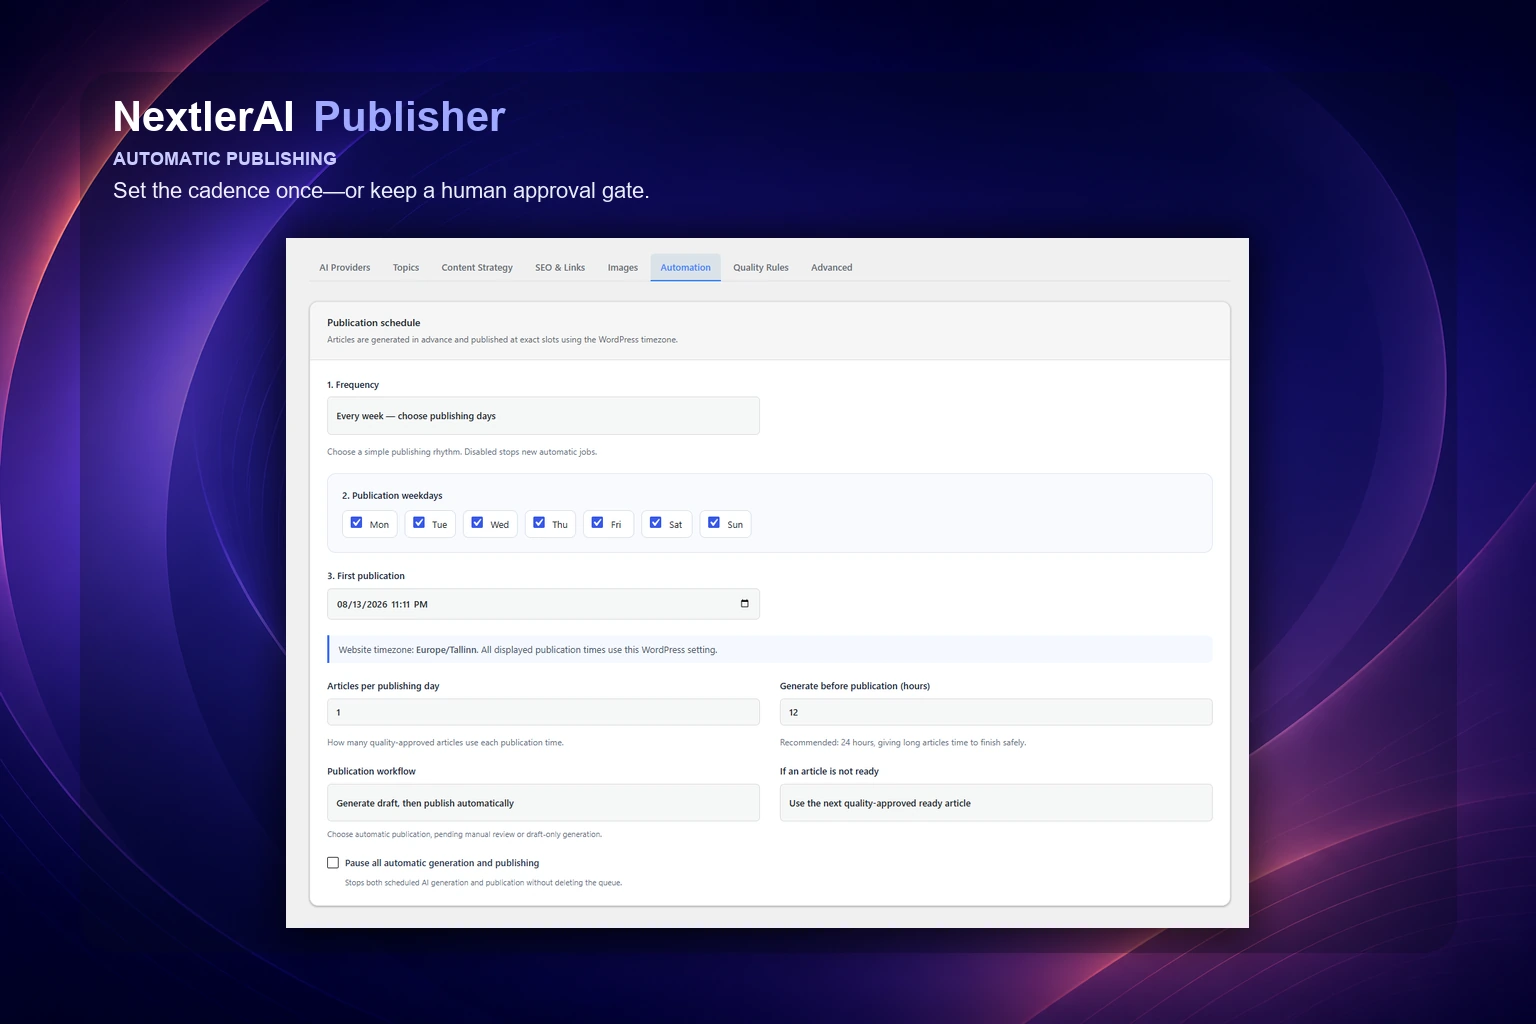The width and height of the screenshot is (1536, 1024).
Task: Select the Images tab
Action: [x=623, y=268]
